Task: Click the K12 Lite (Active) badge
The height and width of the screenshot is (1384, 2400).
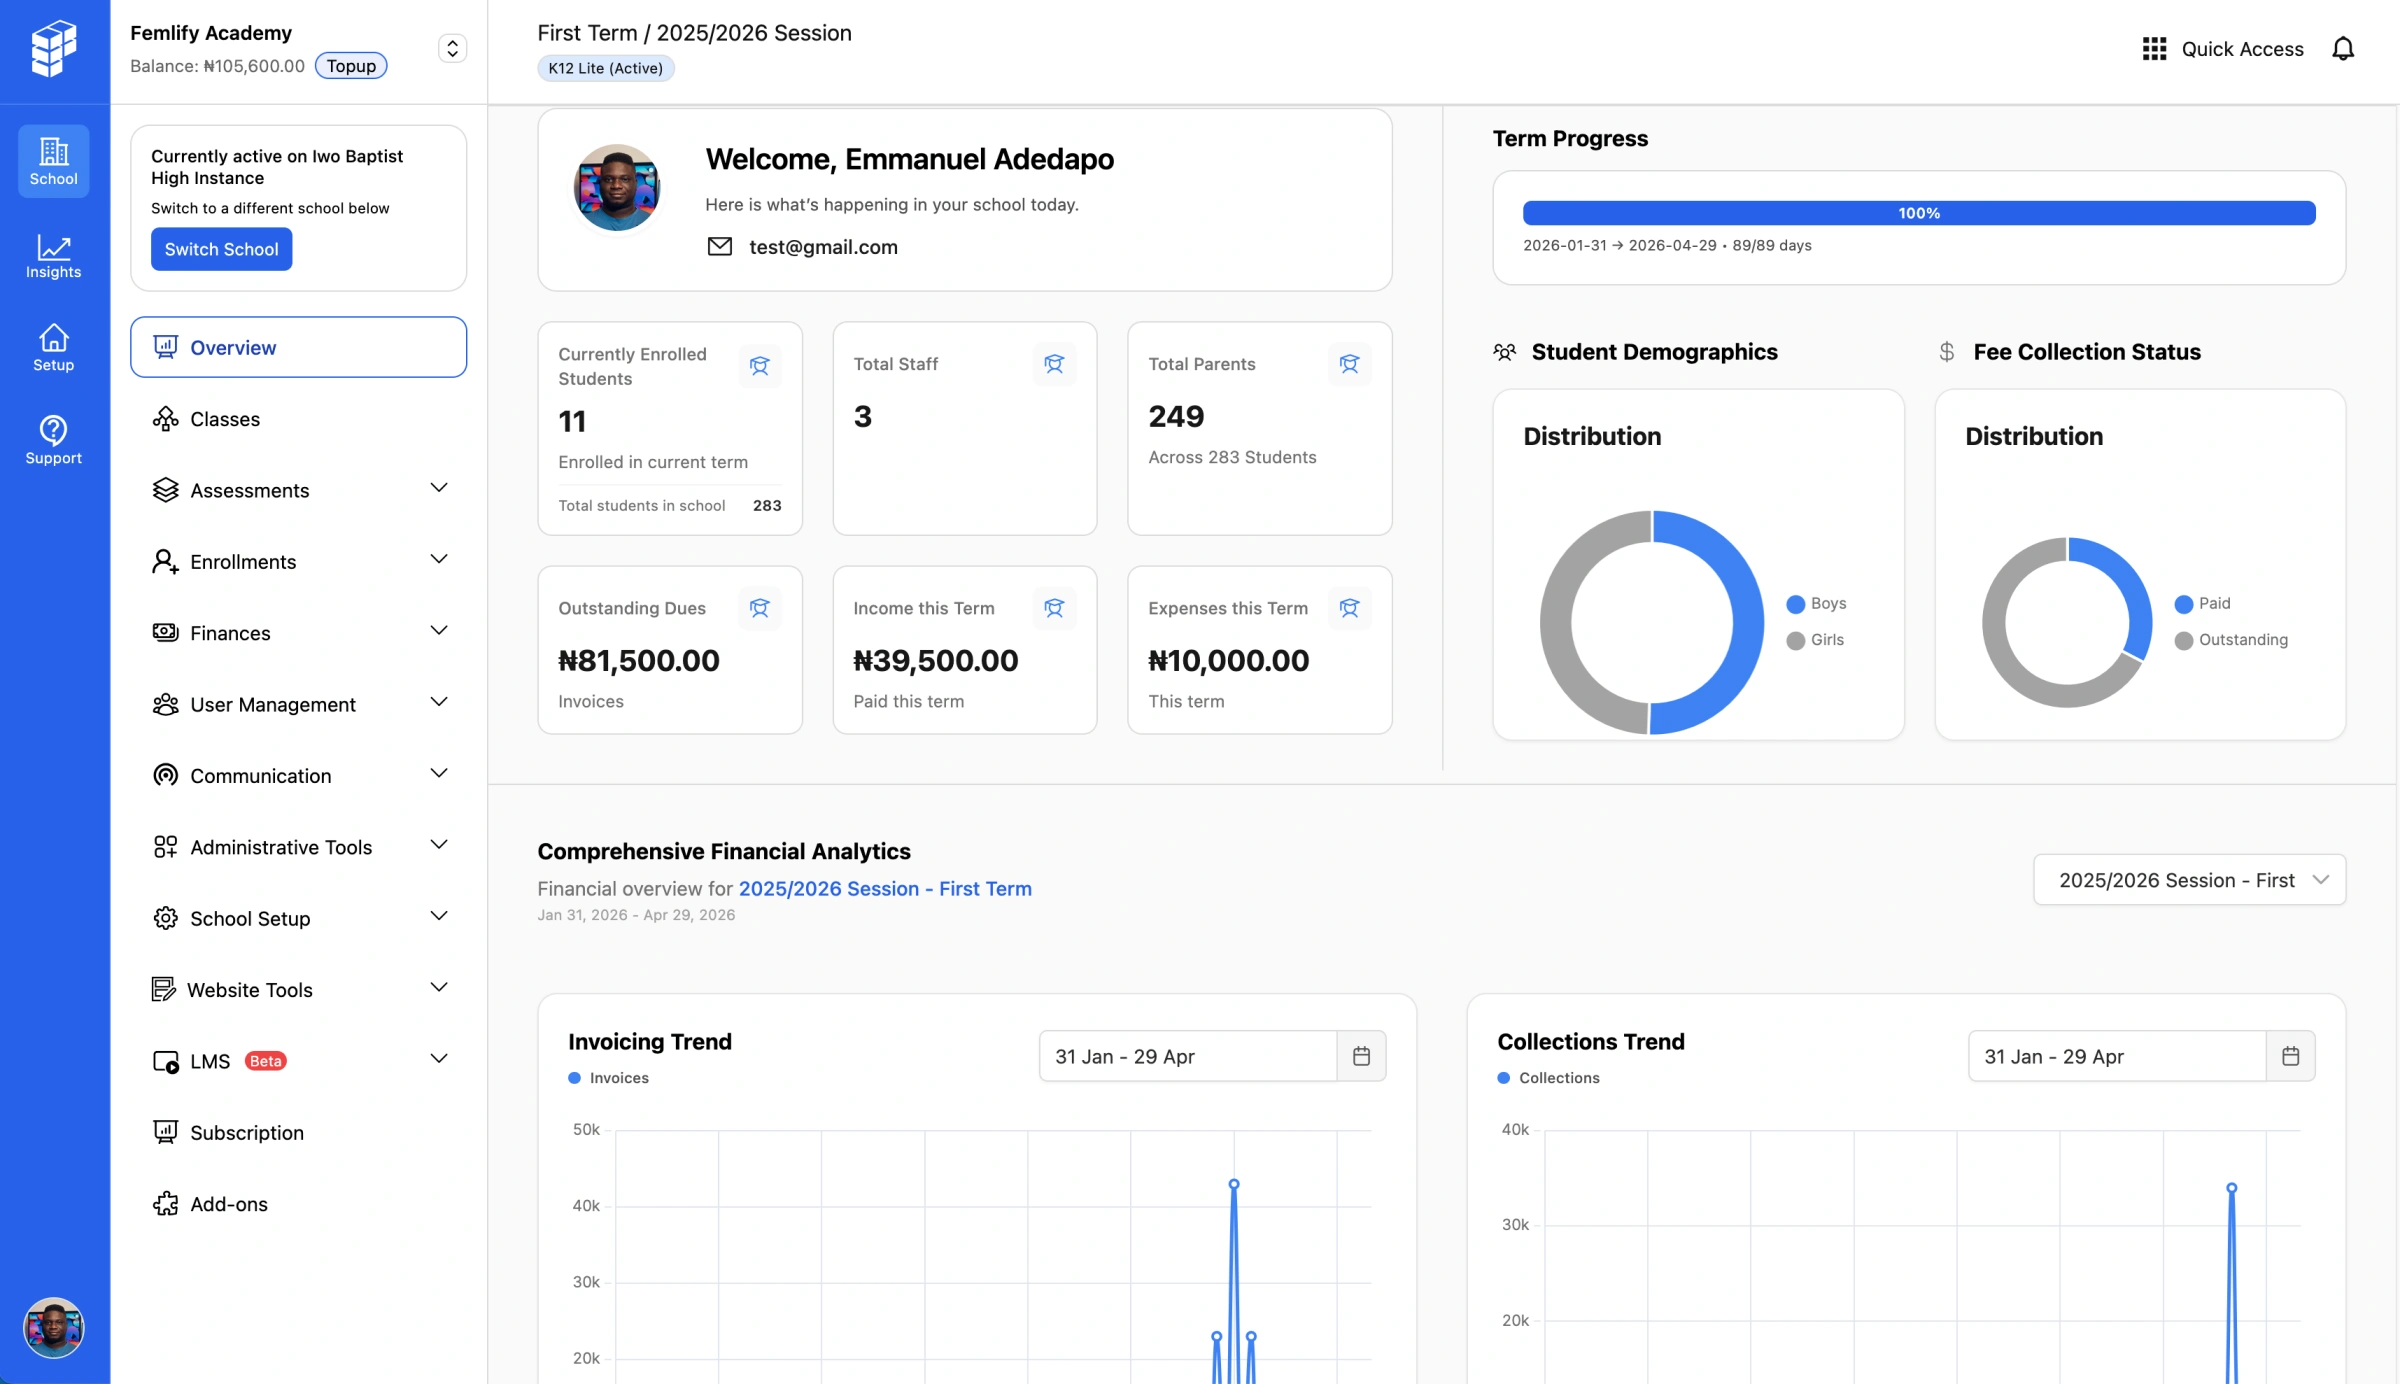Action: 605,68
